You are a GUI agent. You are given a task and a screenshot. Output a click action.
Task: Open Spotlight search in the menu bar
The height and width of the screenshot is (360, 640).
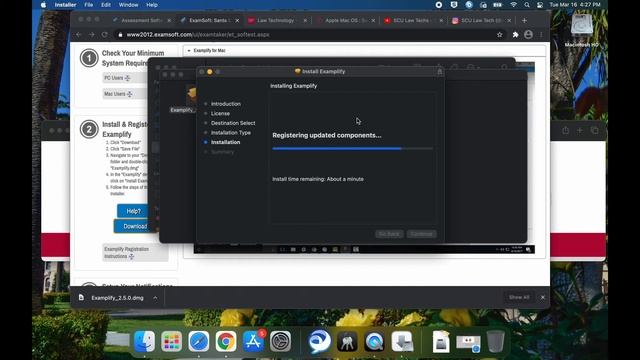[x=527, y=5]
